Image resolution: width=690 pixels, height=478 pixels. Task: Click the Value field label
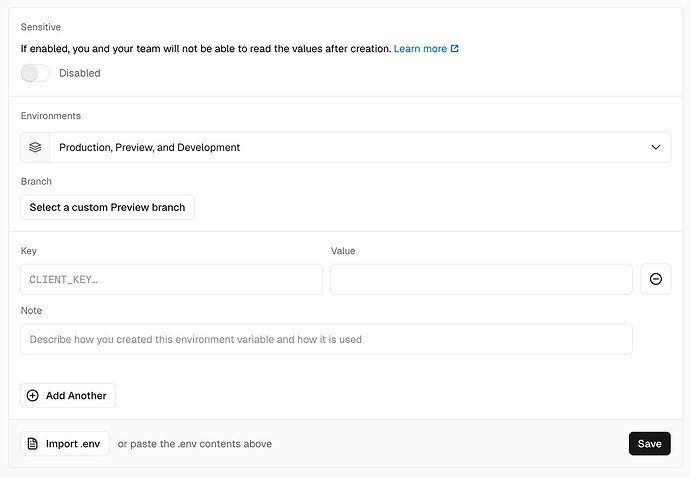pyautogui.click(x=343, y=251)
